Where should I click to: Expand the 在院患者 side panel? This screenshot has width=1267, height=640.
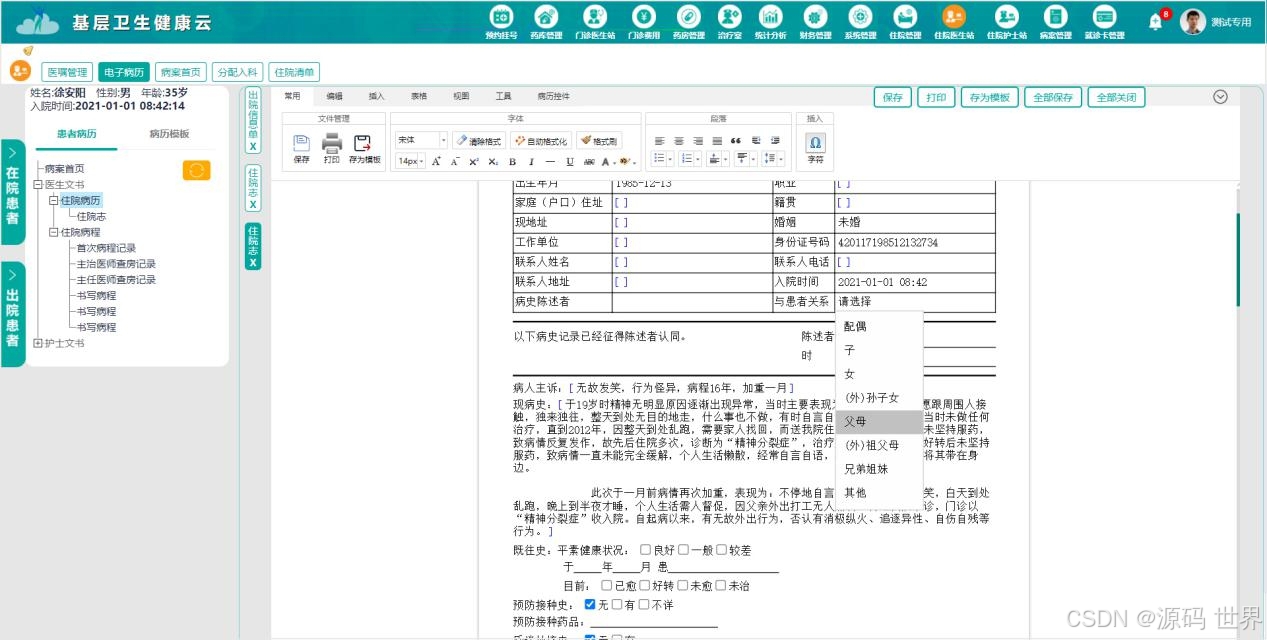12,191
